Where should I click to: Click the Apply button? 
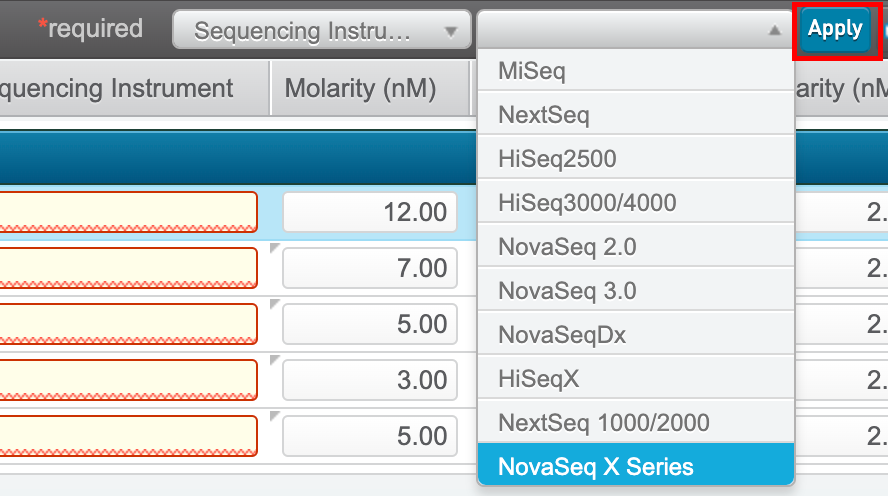tap(835, 29)
